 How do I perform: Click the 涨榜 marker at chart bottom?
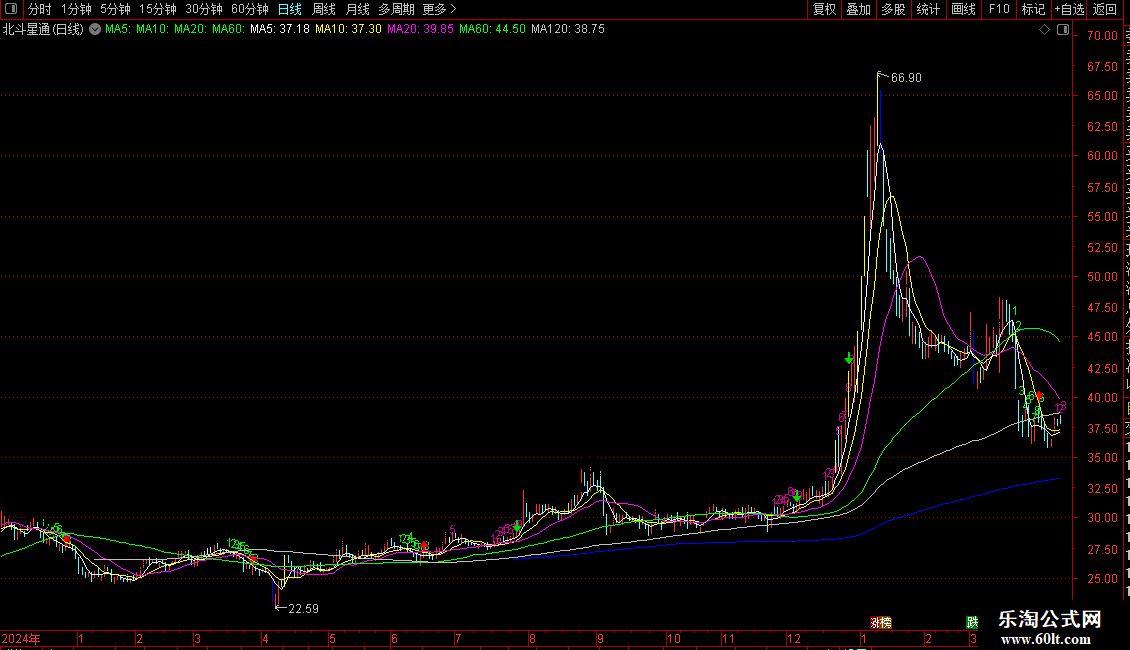tap(881, 623)
